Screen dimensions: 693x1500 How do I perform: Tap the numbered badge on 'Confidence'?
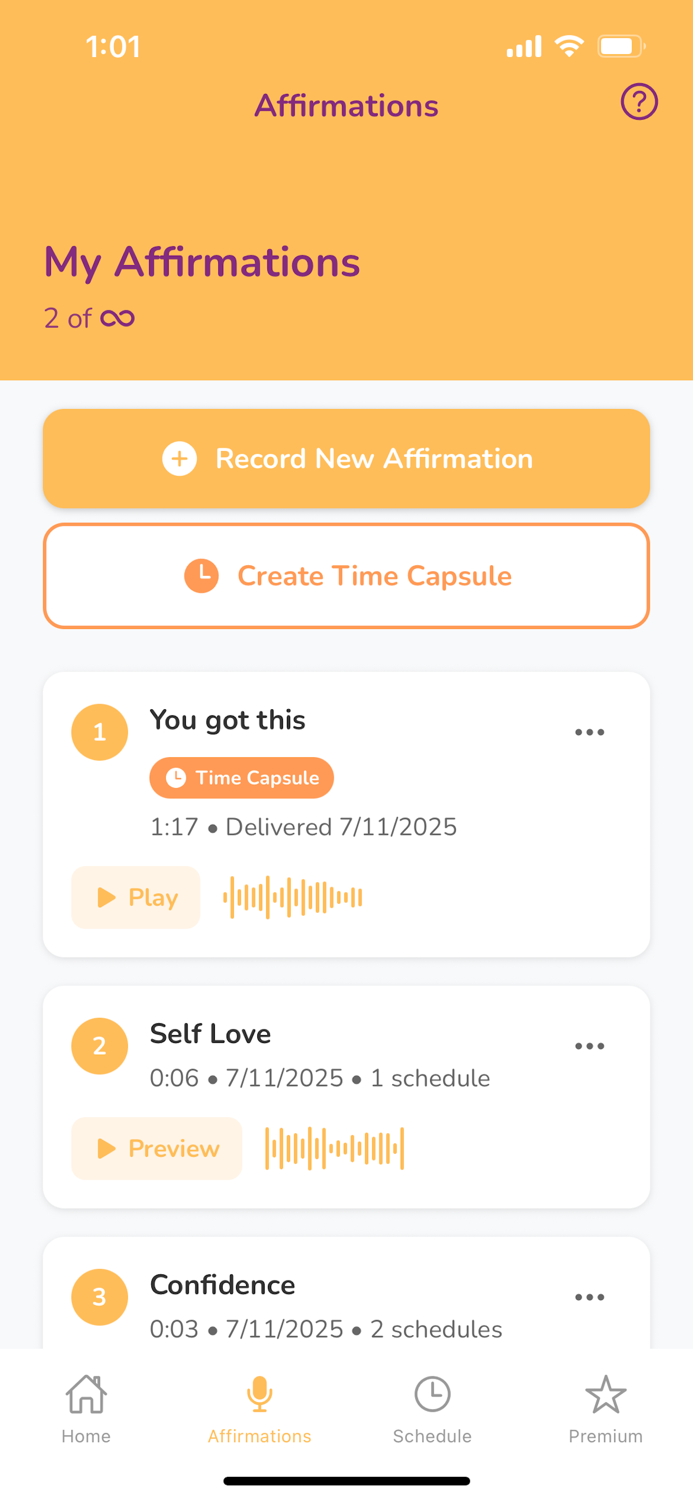99,1297
